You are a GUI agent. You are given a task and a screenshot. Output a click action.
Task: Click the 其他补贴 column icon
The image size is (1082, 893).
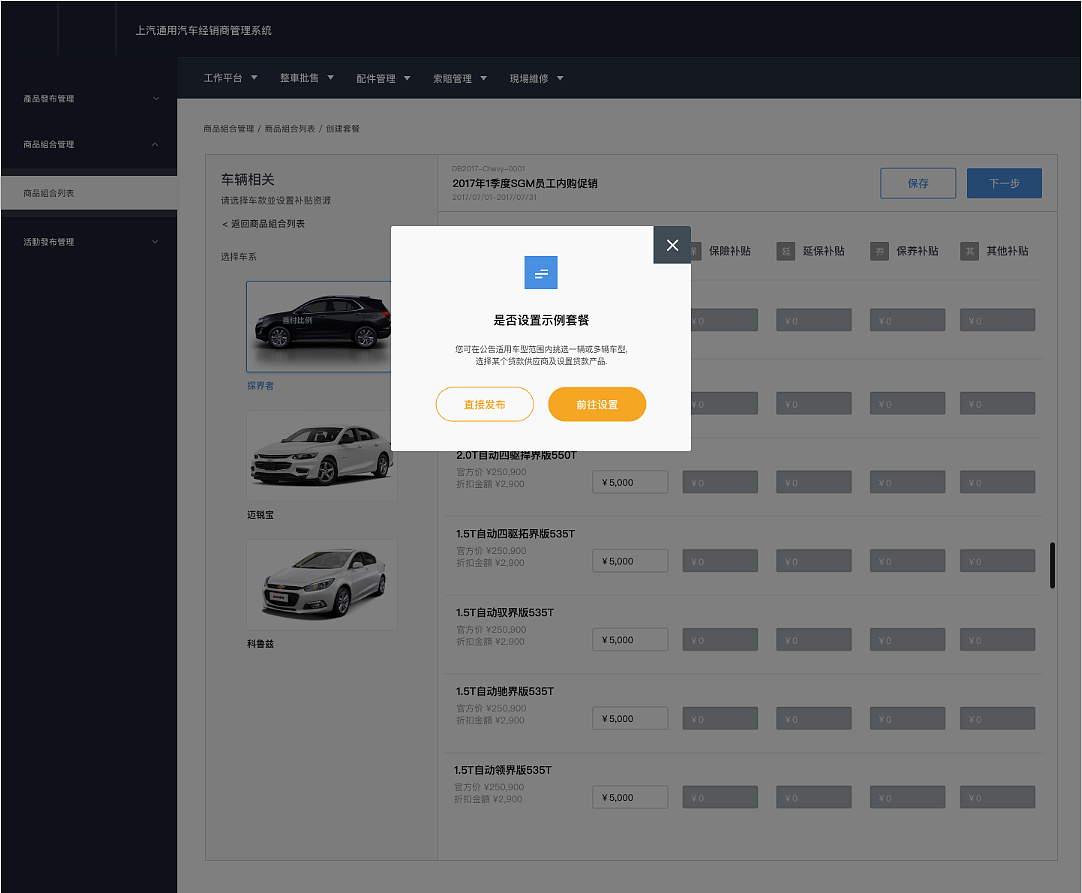tap(970, 251)
